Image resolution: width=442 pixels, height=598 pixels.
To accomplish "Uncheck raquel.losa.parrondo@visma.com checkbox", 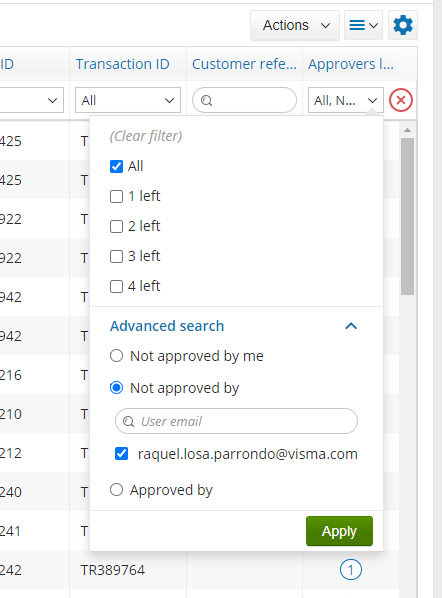I will tap(121, 453).
